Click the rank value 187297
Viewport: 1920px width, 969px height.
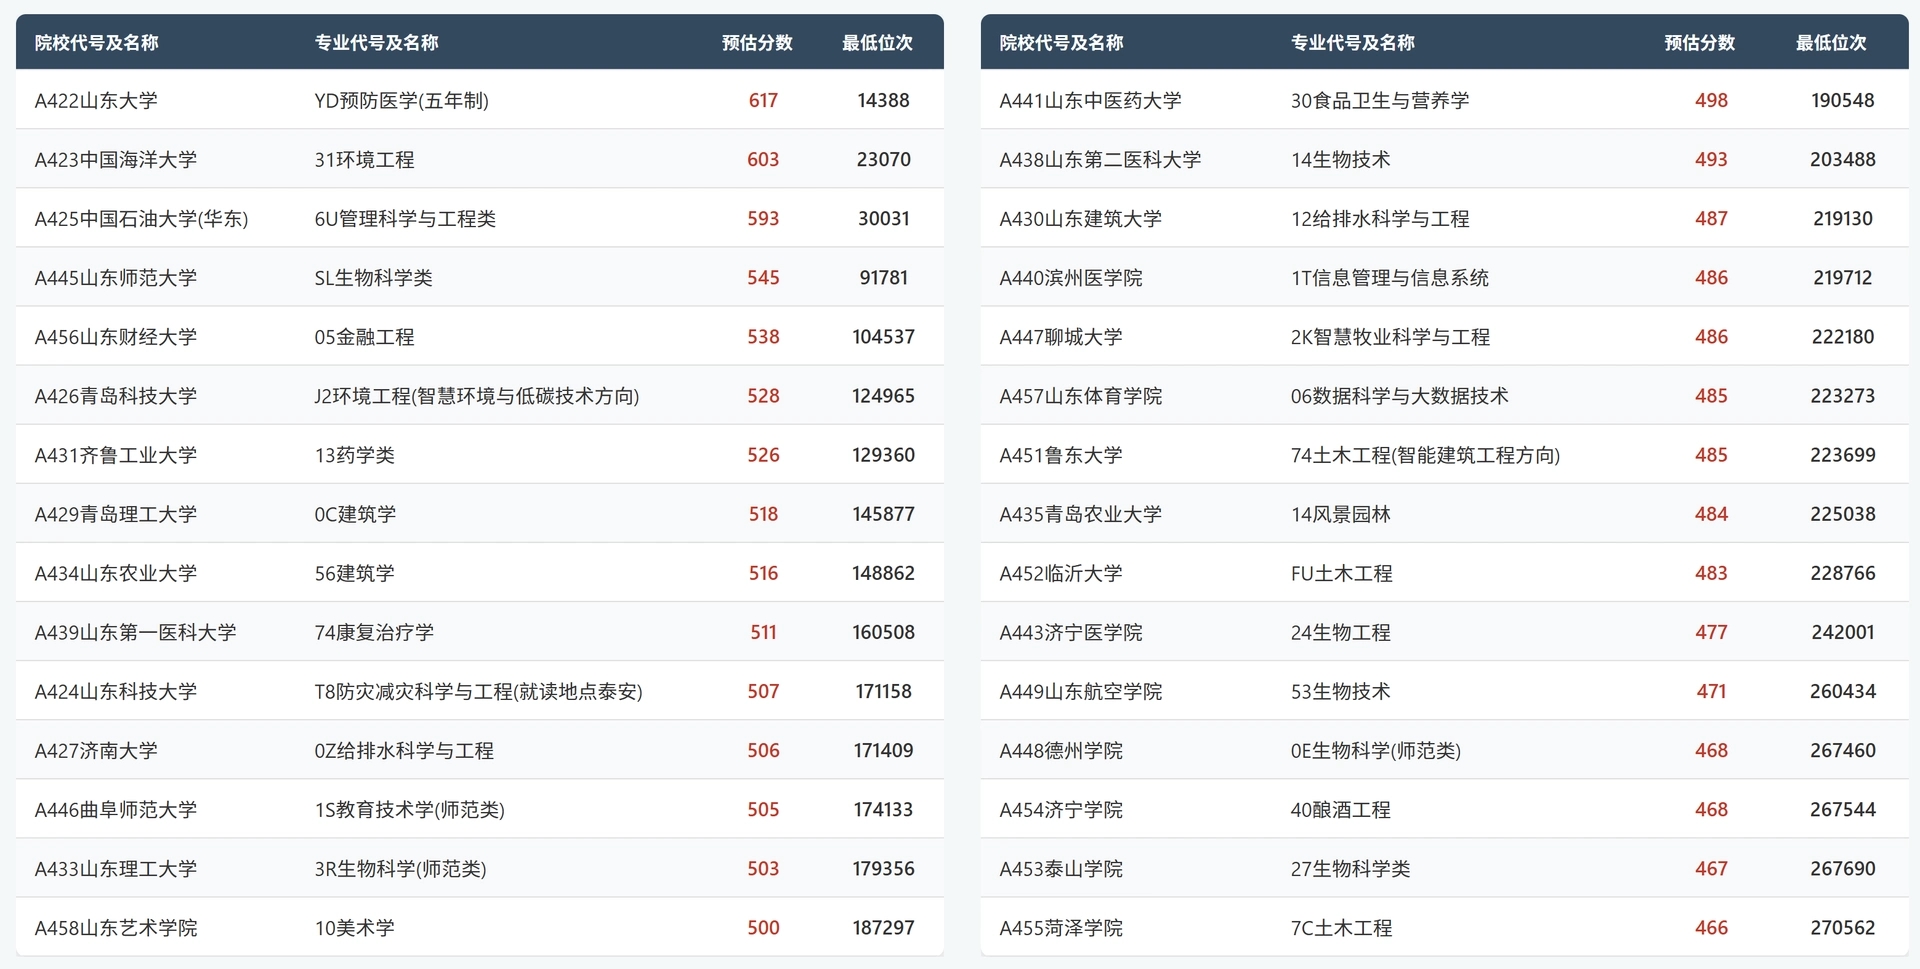[x=884, y=926]
